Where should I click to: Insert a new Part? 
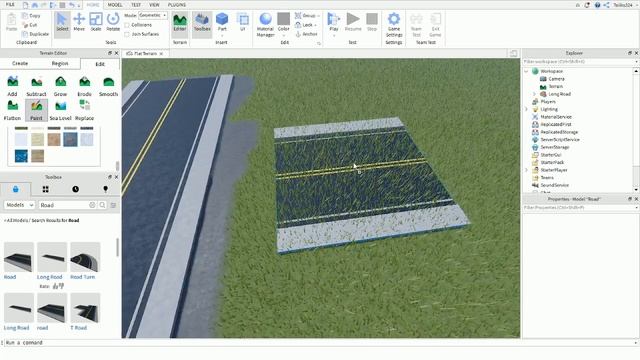(x=222, y=22)
